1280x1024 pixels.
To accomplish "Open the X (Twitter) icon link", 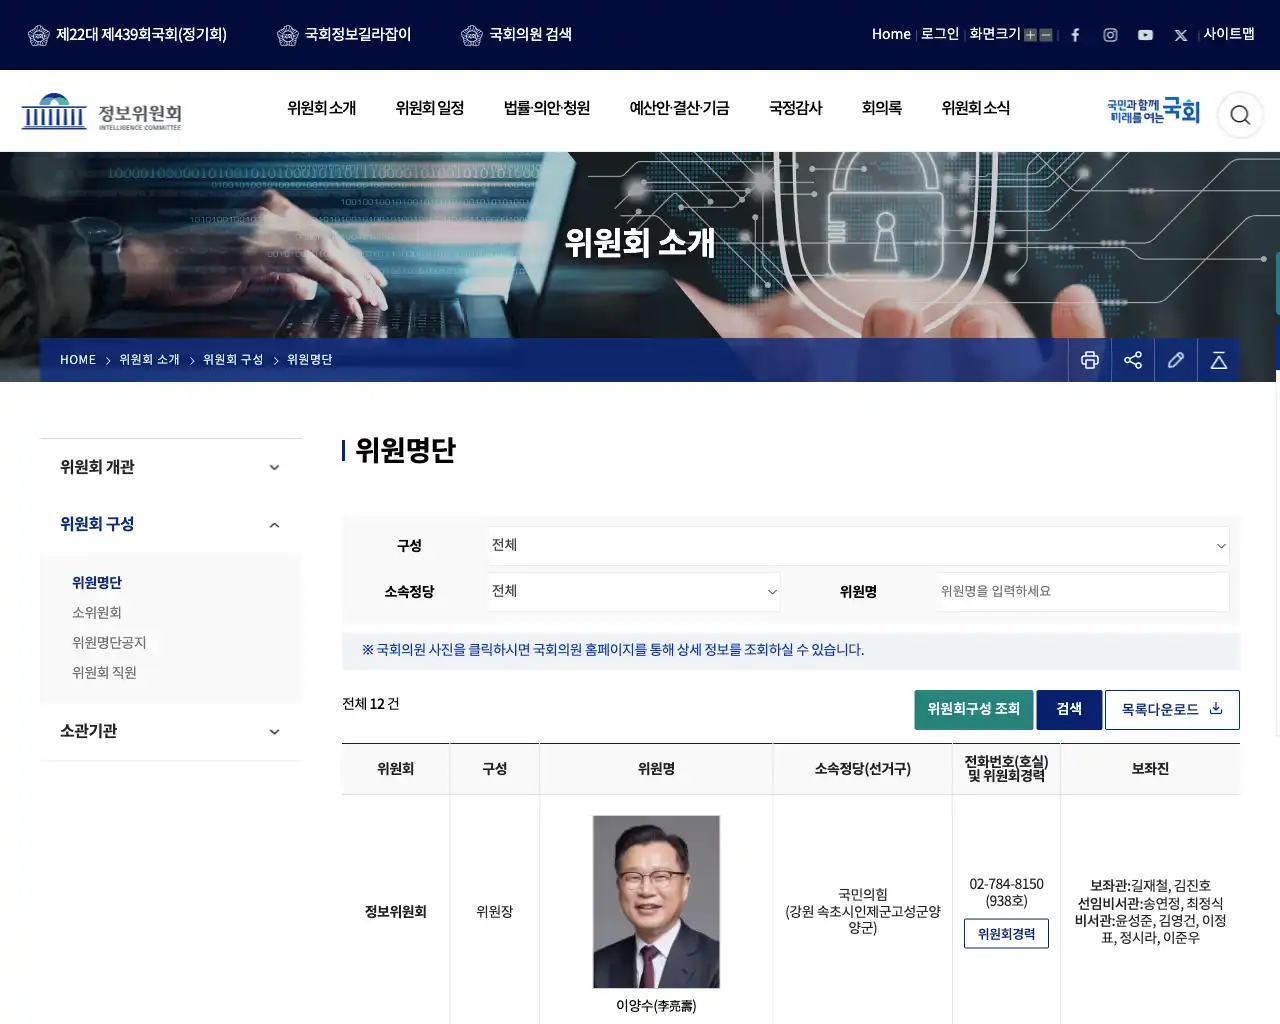I will tap(1181, 35).
